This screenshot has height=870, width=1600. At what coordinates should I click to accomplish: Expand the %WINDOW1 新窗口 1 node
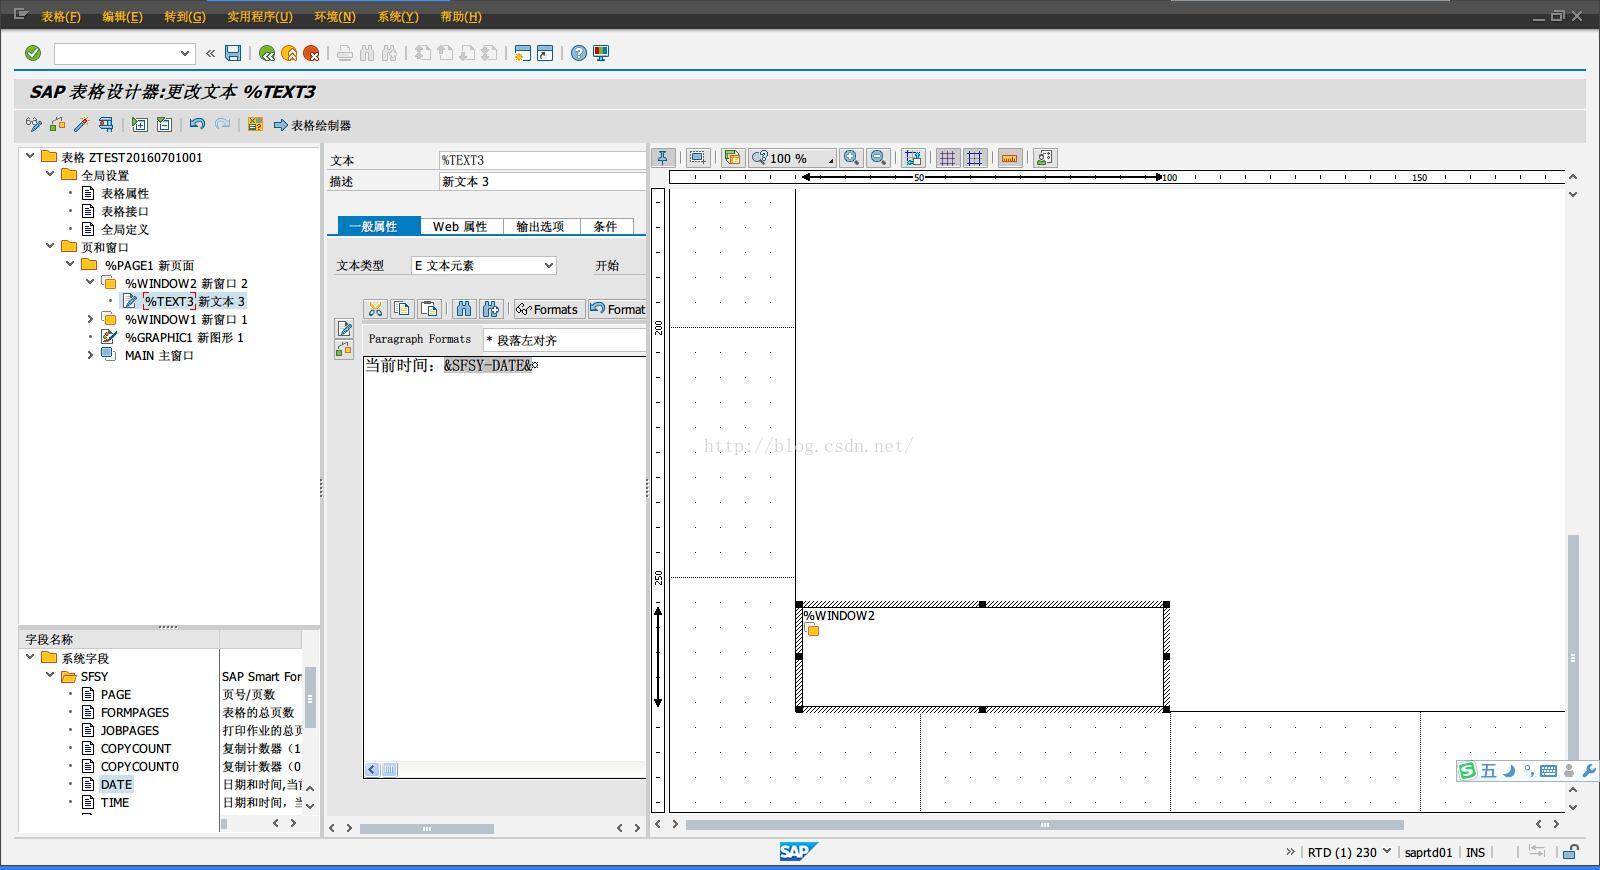click(90, 319)
